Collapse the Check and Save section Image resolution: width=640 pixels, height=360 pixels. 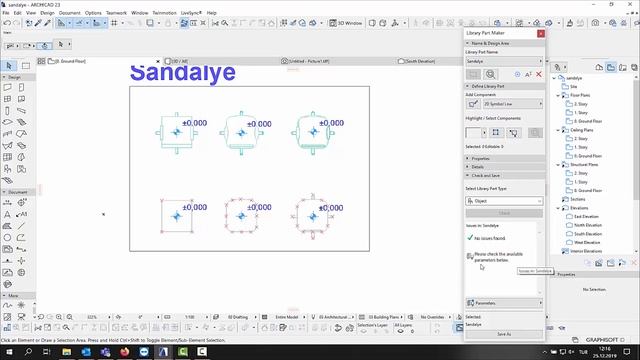(504, 176)
